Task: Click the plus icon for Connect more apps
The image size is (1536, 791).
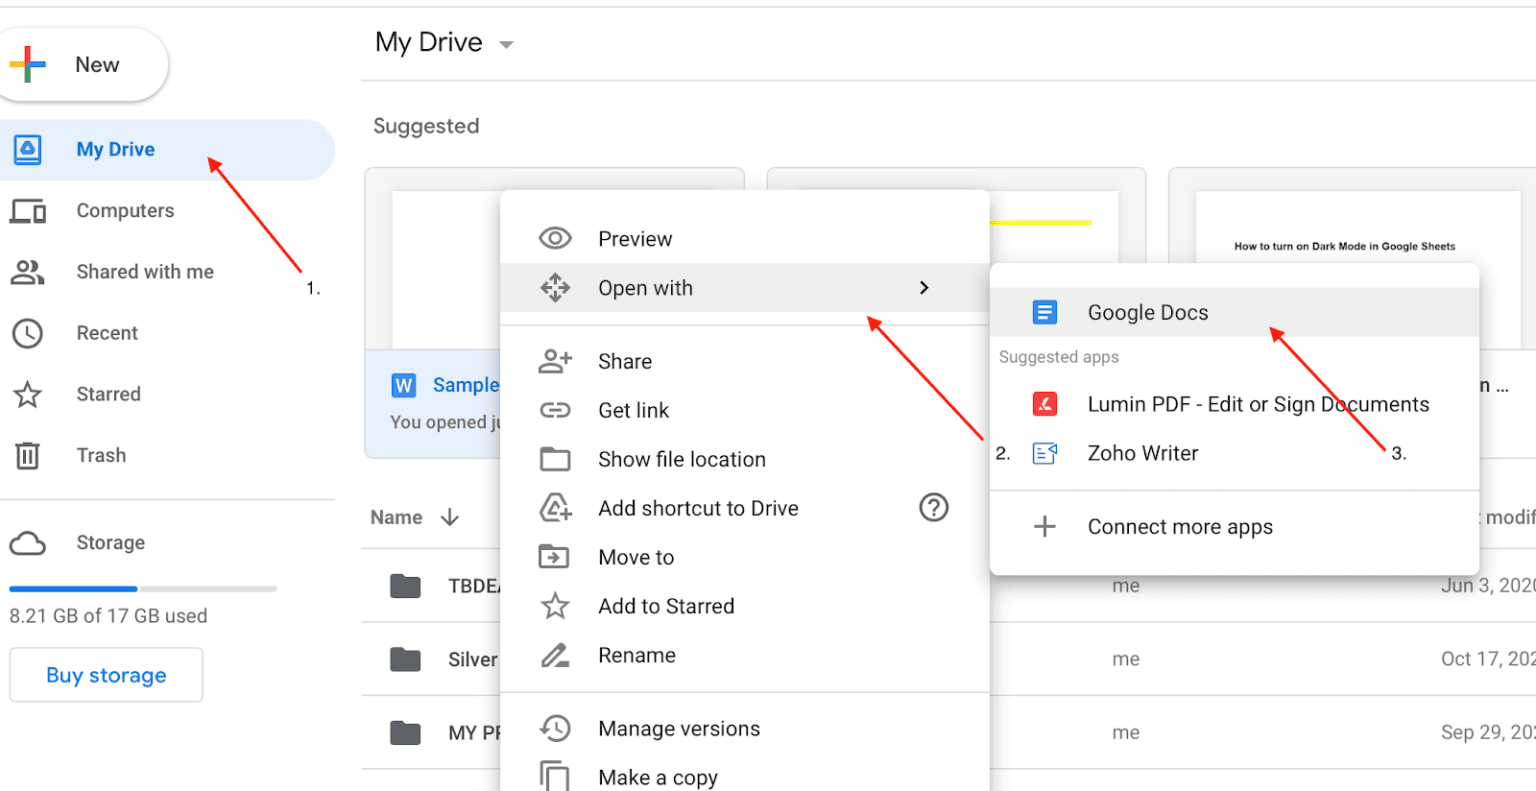Action: pos(1044,526)
